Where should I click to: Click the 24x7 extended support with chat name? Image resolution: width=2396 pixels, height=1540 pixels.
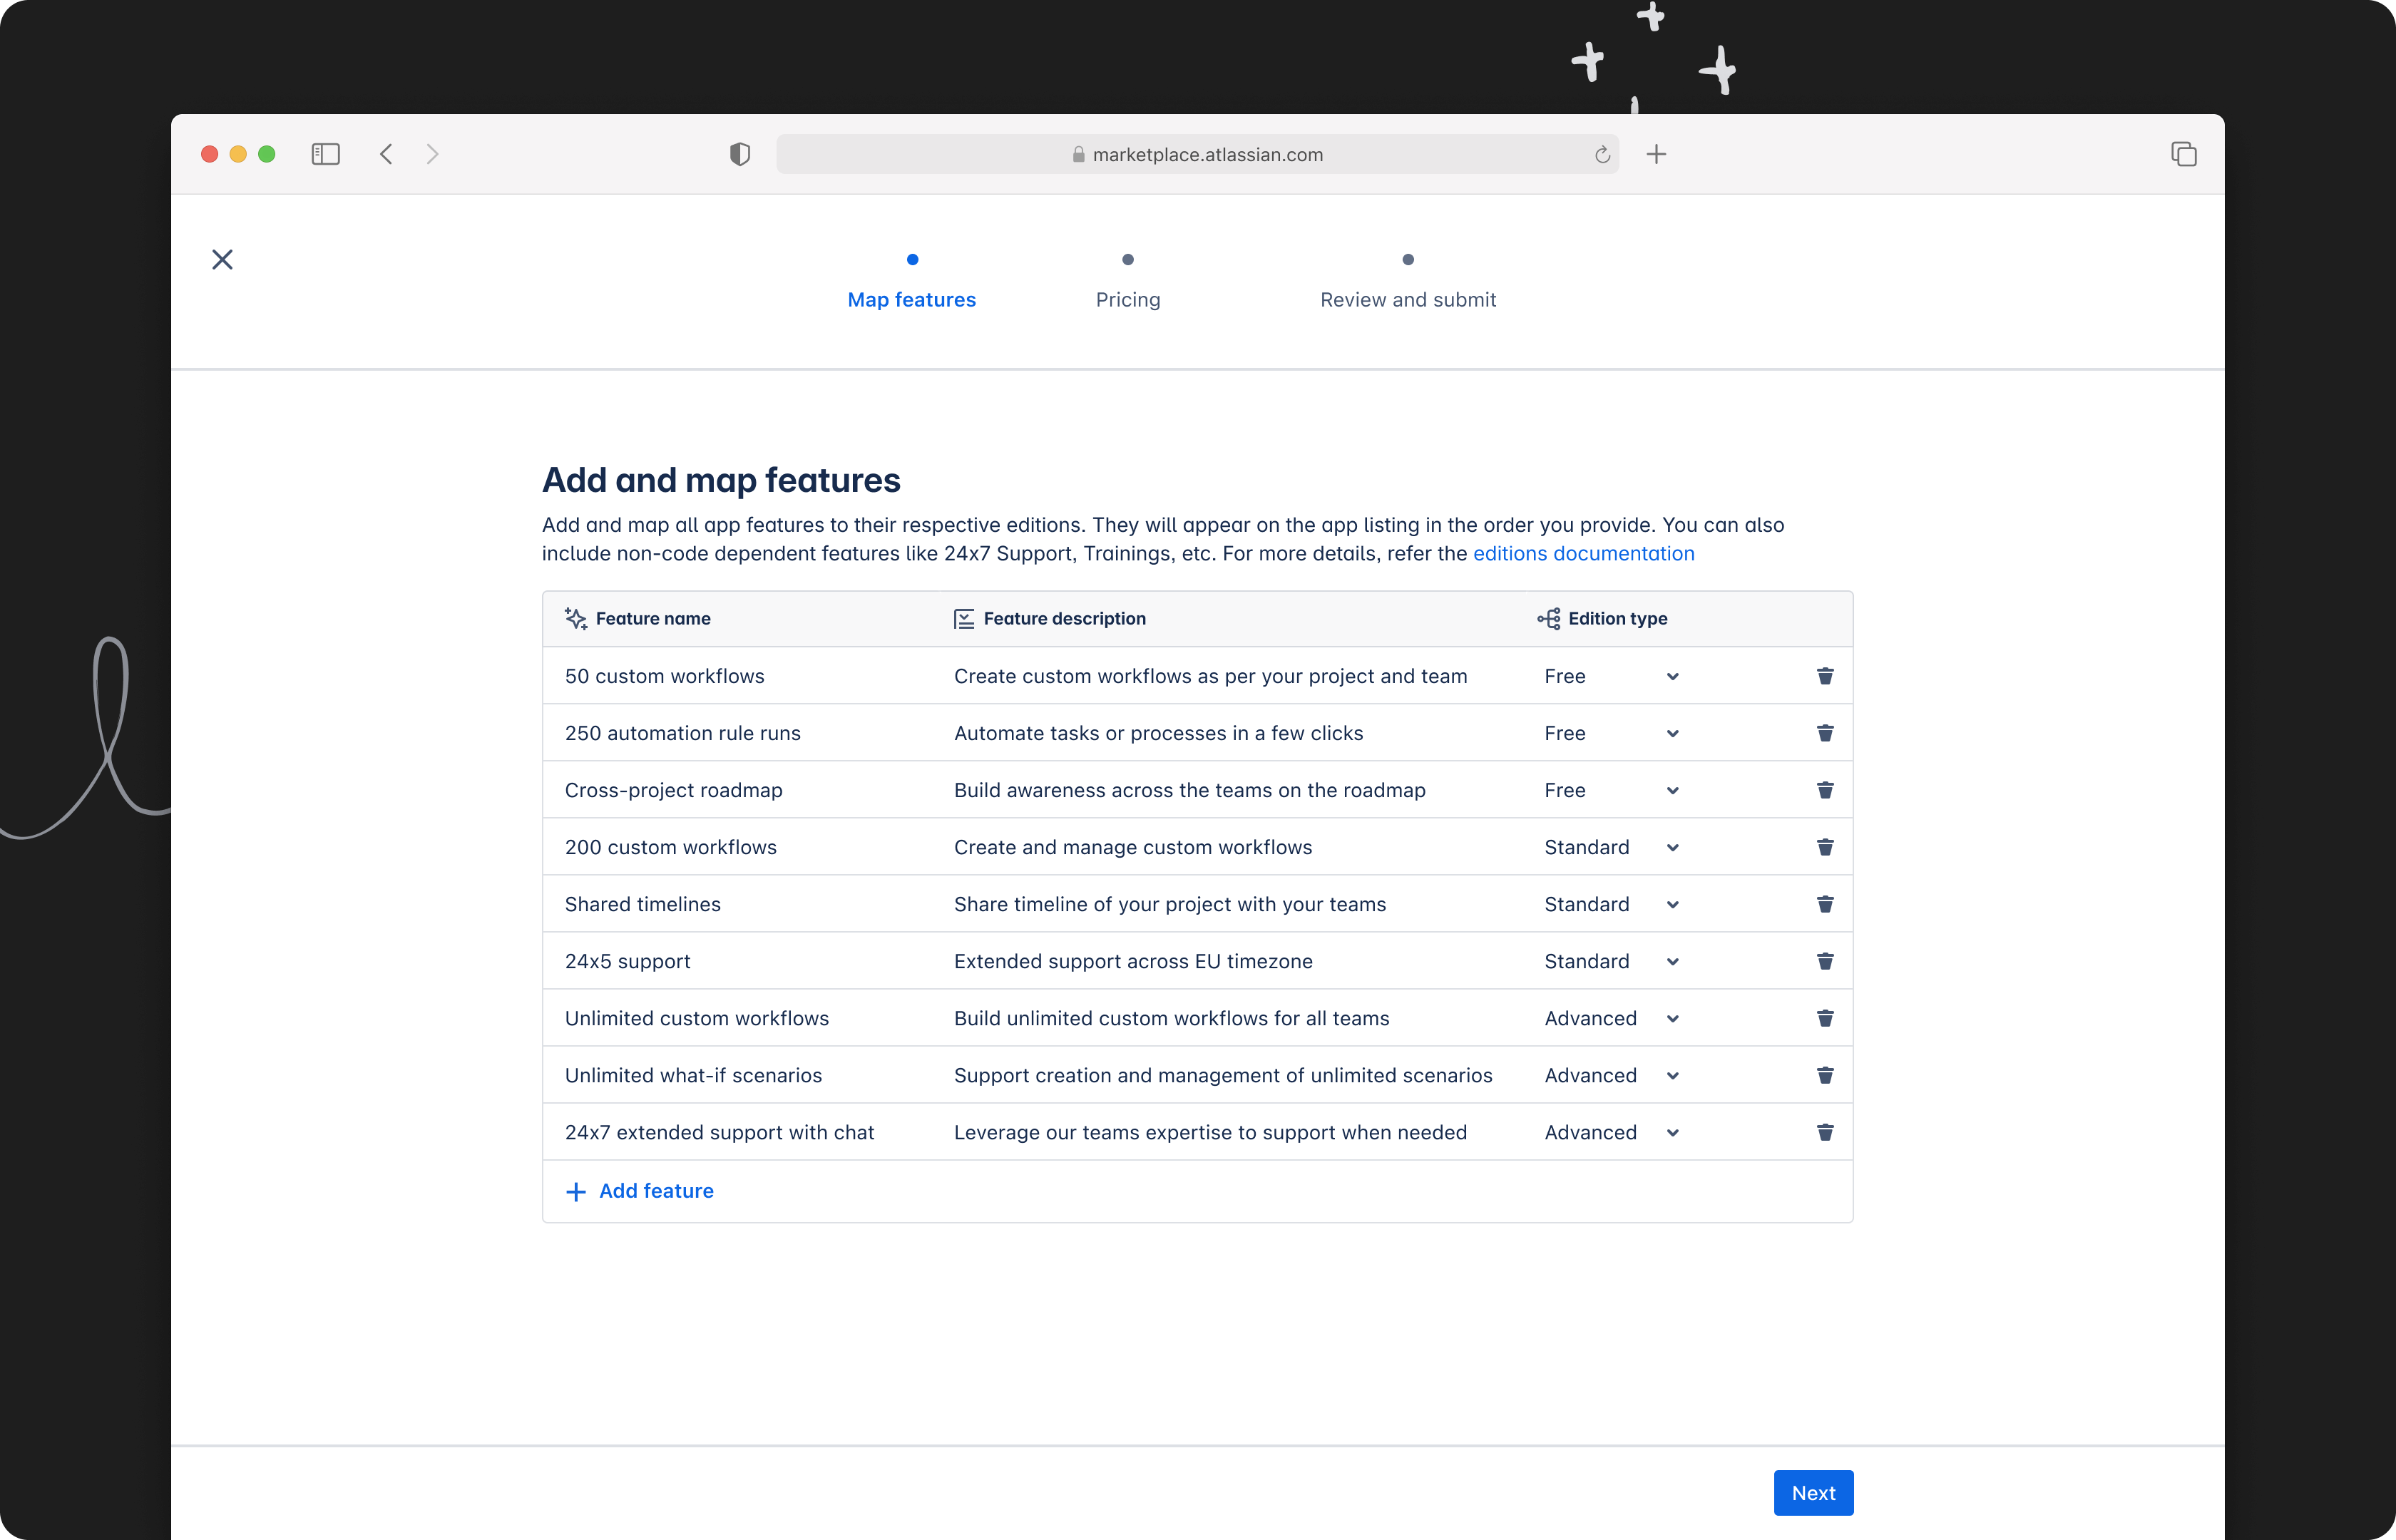click(x=719, y=1132)
